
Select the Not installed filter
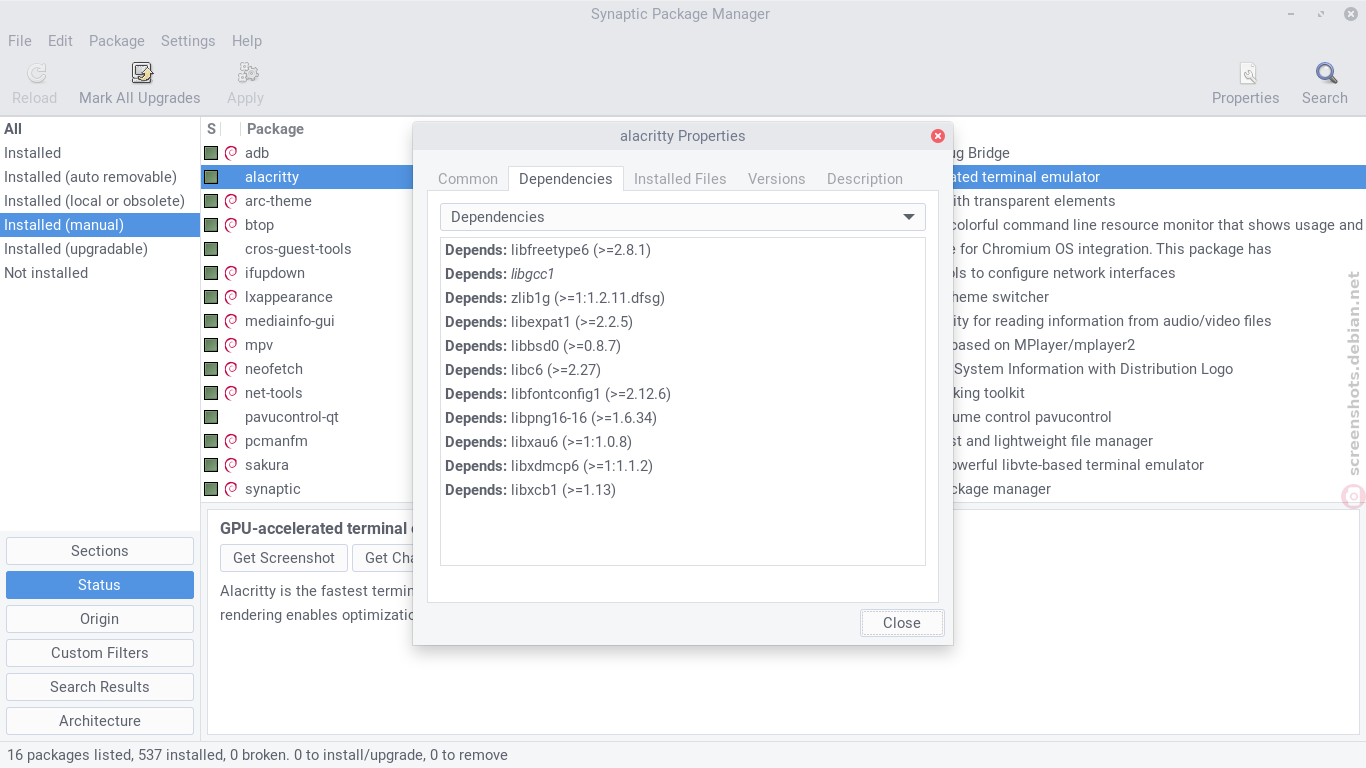click(100, 273)
